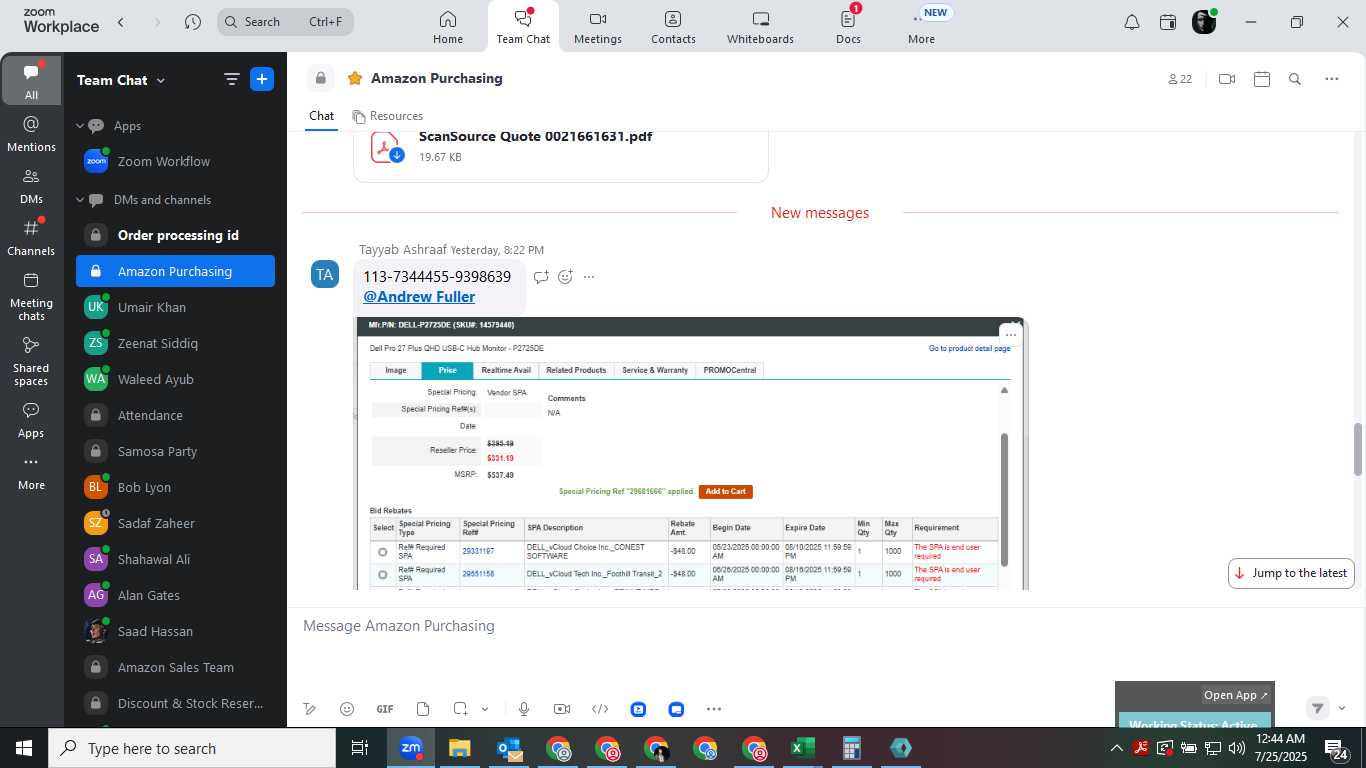Open More options in the left sidebar
The width and height of the screenshot is (1366, 768).
(x=31, y=472)
